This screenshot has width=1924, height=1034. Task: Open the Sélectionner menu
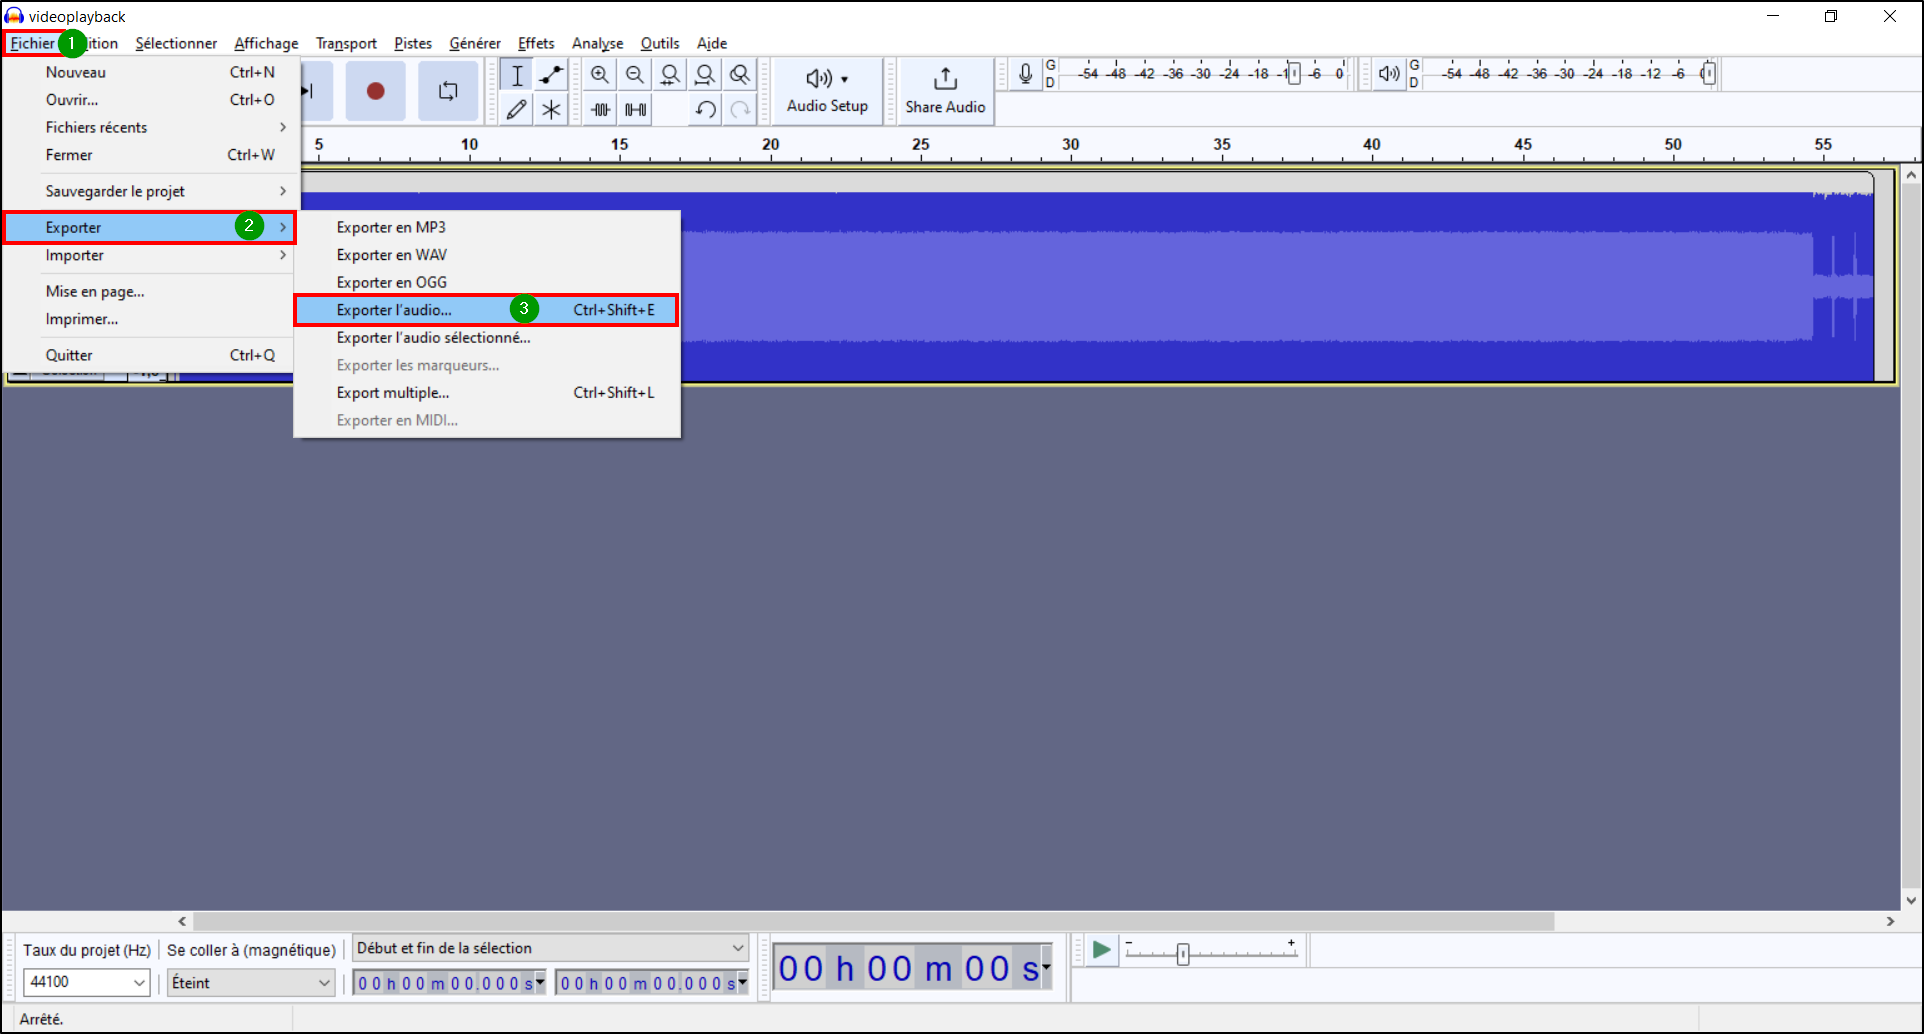point(176,43)
